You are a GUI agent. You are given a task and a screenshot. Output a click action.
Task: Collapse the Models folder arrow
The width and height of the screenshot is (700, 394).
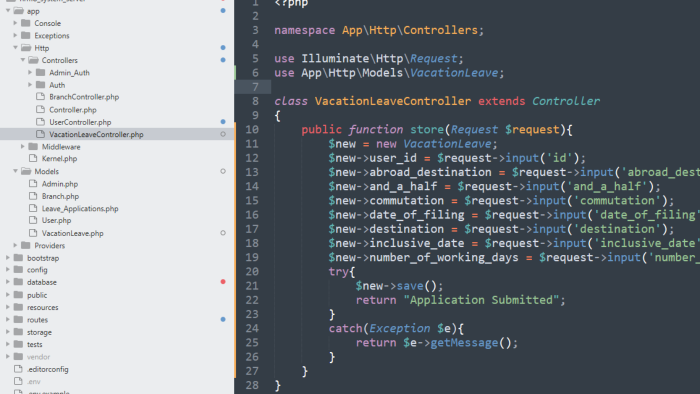[15, 171]
